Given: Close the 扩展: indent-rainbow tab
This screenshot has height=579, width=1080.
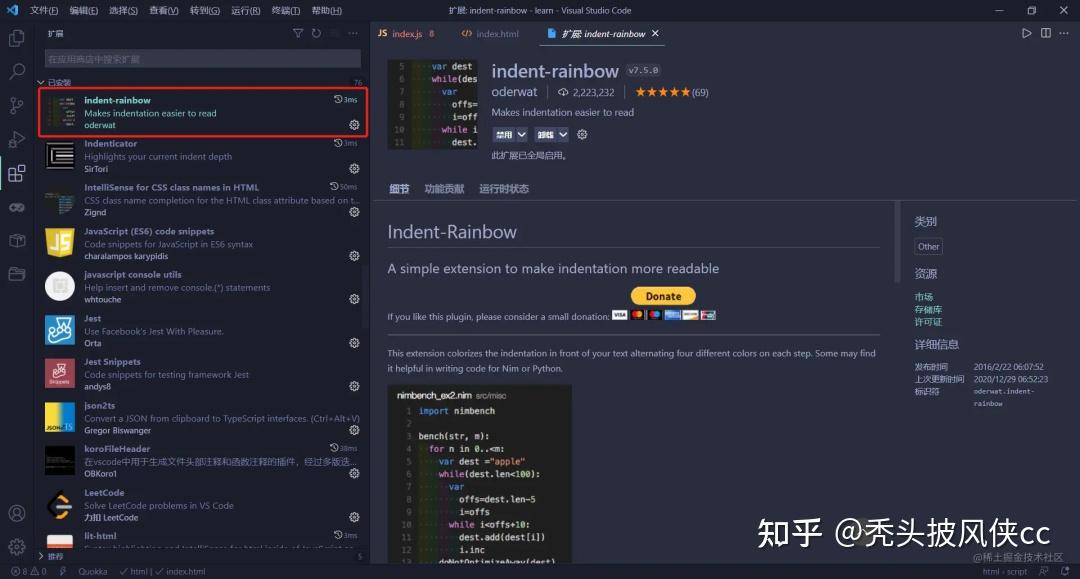Looking at the screenshot, I should [x=655, y=33].
